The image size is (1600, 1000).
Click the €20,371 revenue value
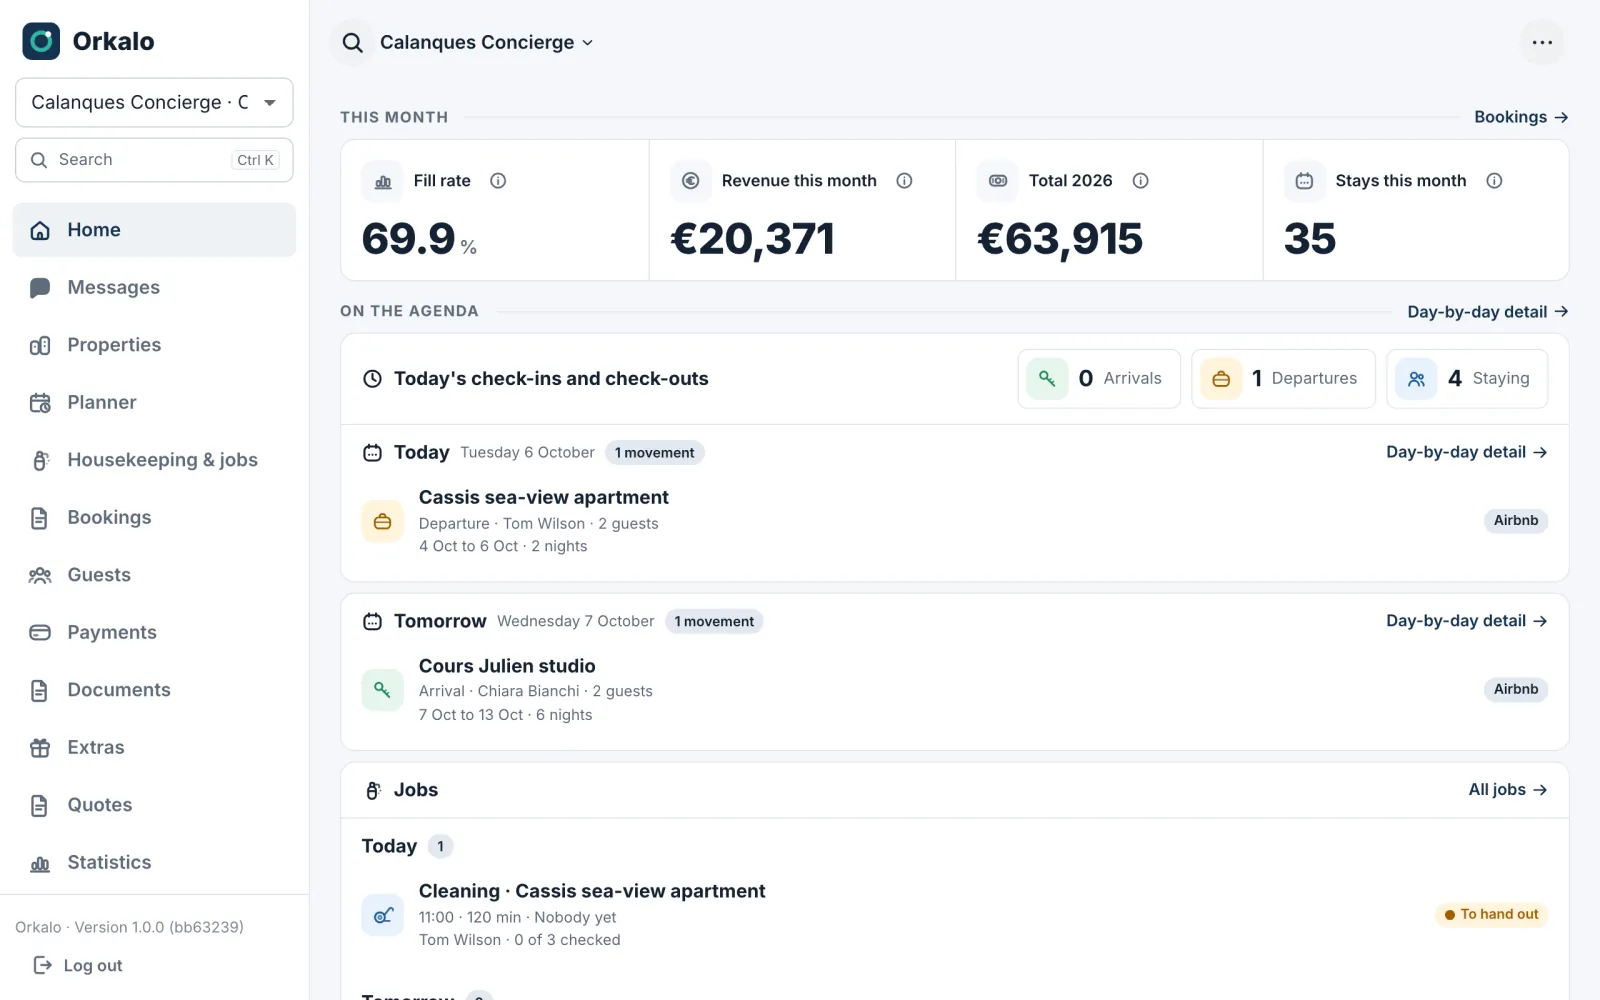tap(752, 240)
